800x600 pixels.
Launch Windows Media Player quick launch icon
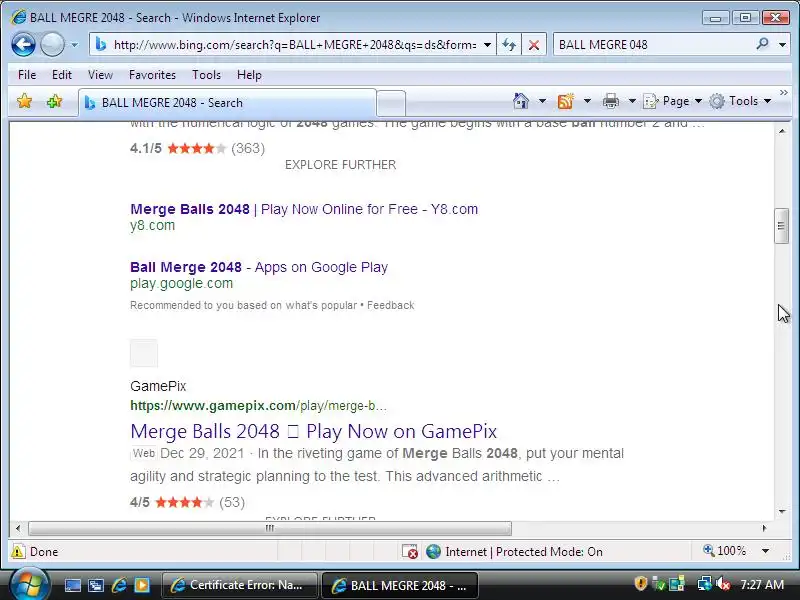[x=142, y=585]
